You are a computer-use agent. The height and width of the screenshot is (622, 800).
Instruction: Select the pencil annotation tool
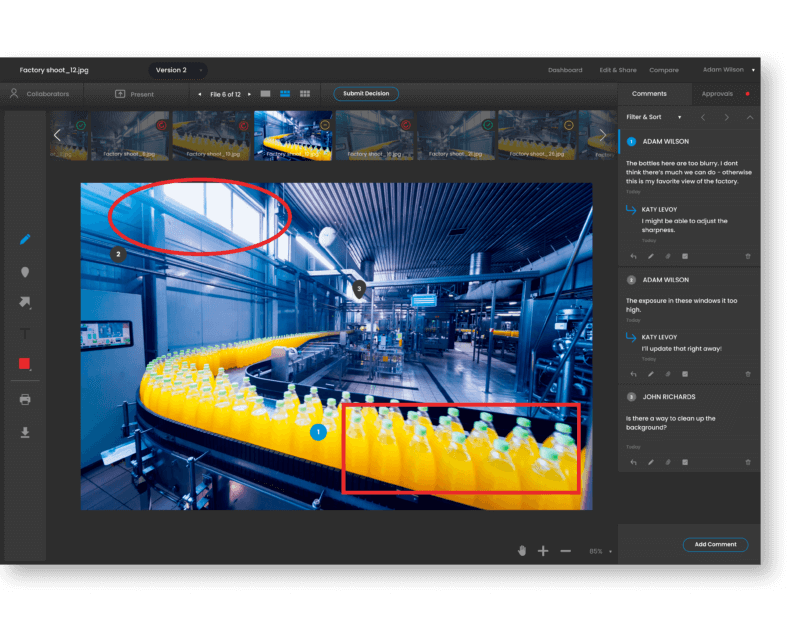(25, 238)
